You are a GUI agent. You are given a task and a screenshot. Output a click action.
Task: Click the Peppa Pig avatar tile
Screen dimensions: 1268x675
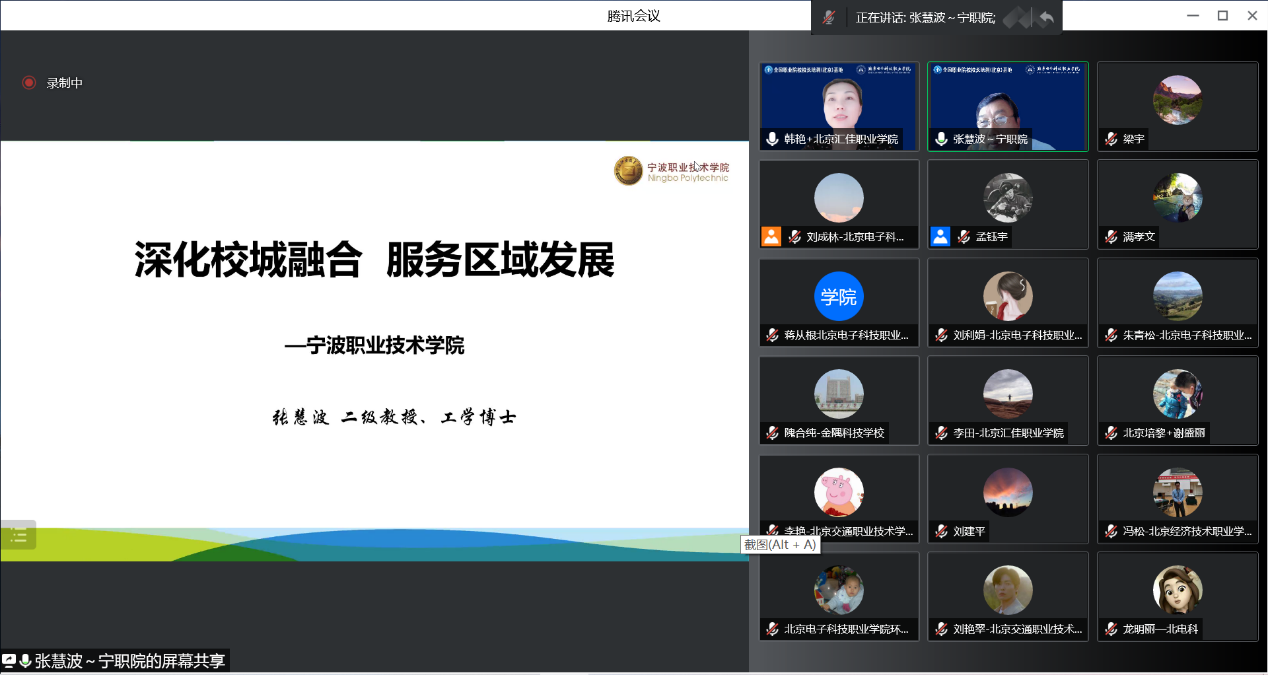(839, 491)
